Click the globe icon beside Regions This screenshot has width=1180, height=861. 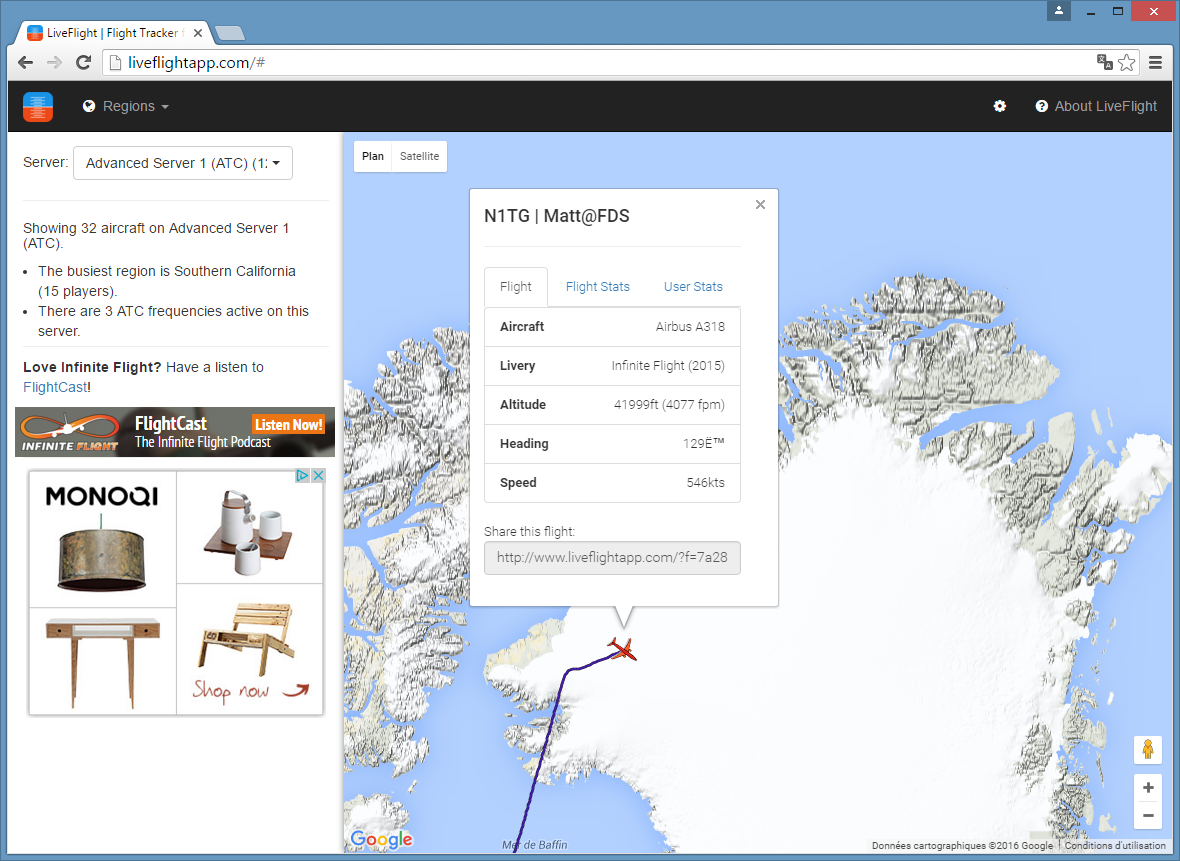coord(89,106)
